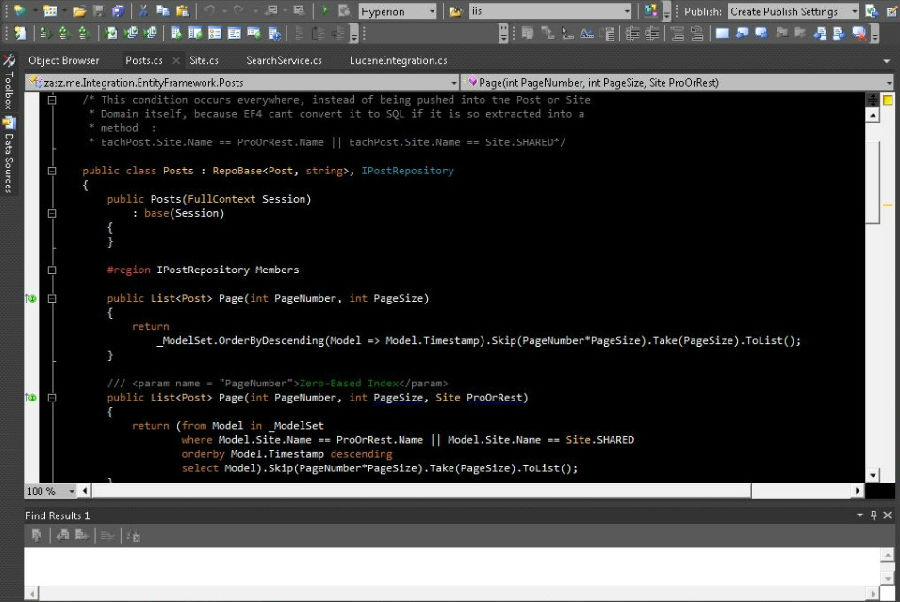The width and height of the screenshot is (900, 602).
Task: Switch to the LuceneIntegration.cs tab
Action: 398,60
